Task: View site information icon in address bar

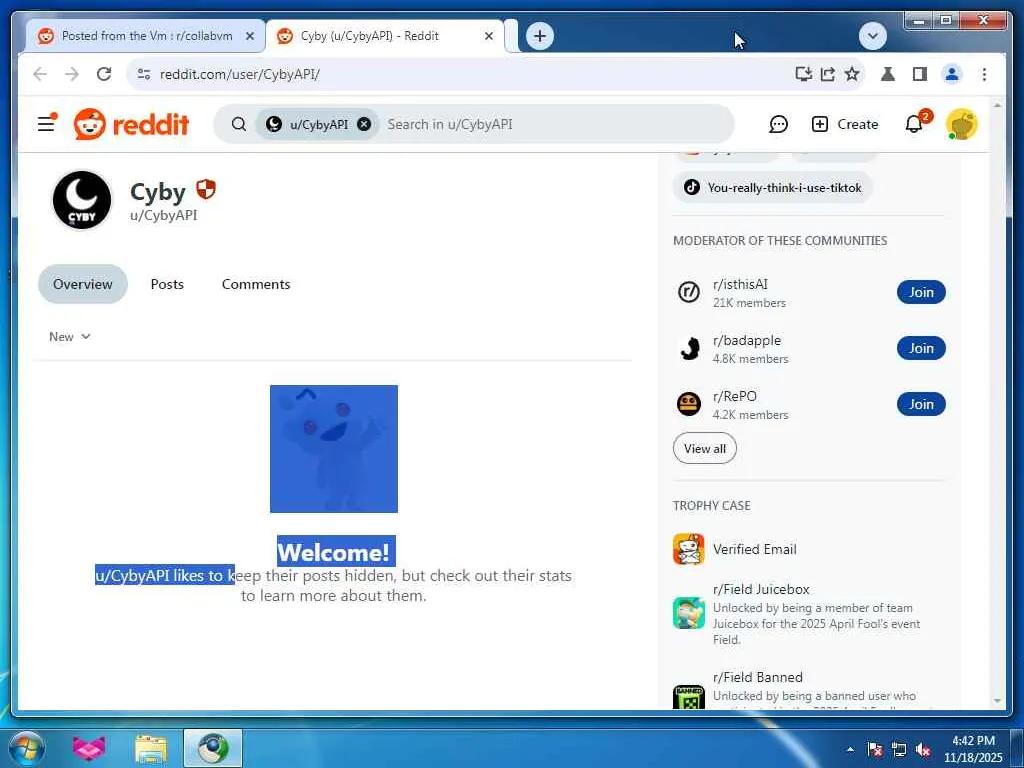Action: coord(144,74)
